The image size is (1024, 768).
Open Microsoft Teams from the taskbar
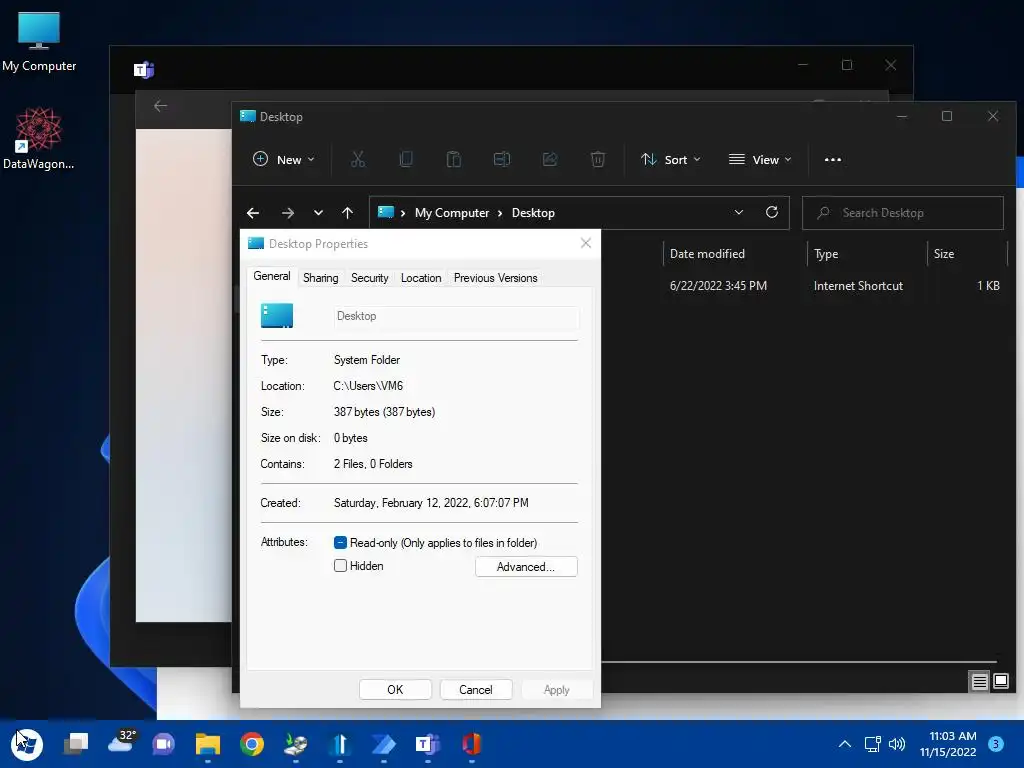pos(427,744)
